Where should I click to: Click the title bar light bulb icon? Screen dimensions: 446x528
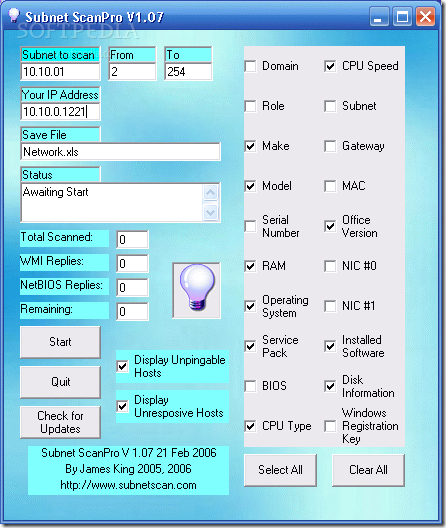point(13,15)
